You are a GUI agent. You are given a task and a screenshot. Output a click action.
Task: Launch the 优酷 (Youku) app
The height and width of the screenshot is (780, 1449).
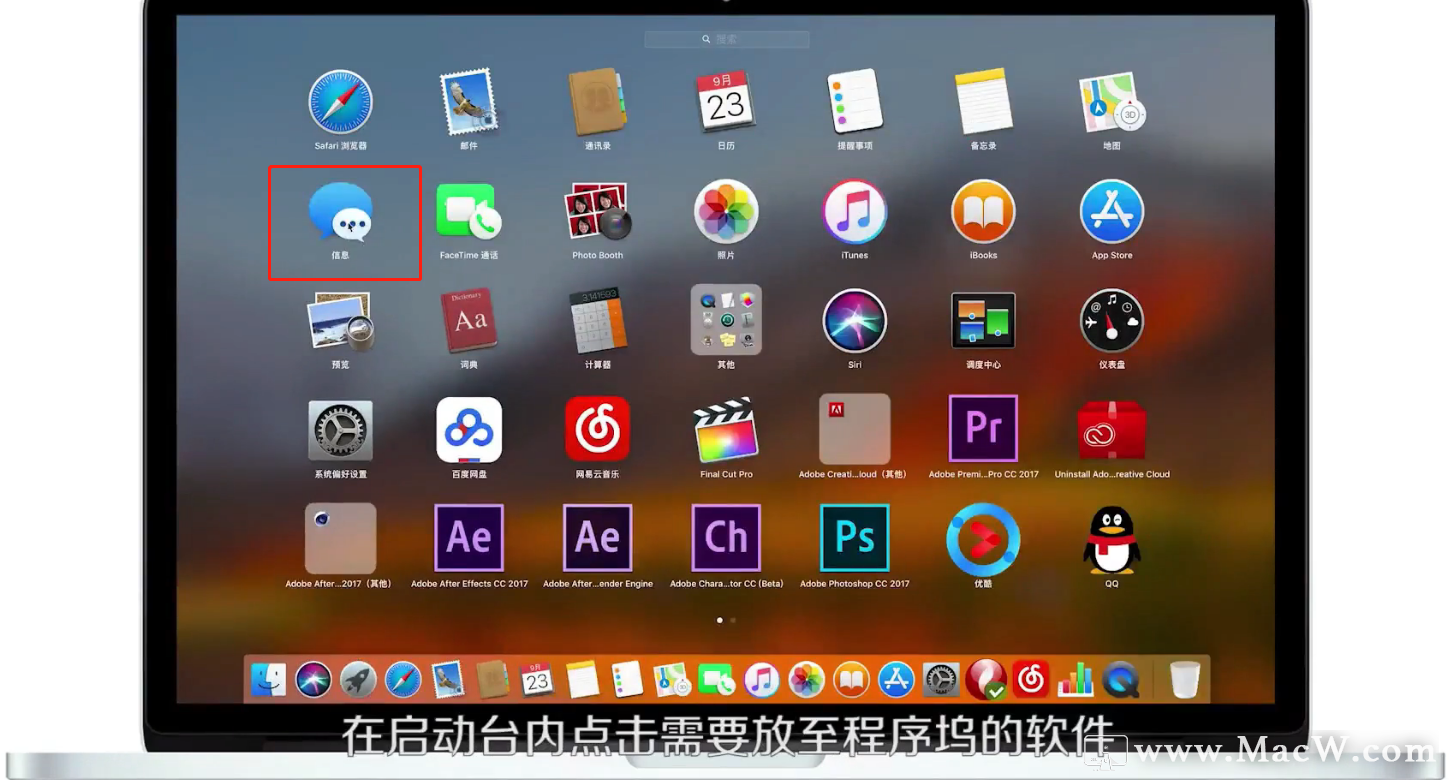click(x=984, y=540)
